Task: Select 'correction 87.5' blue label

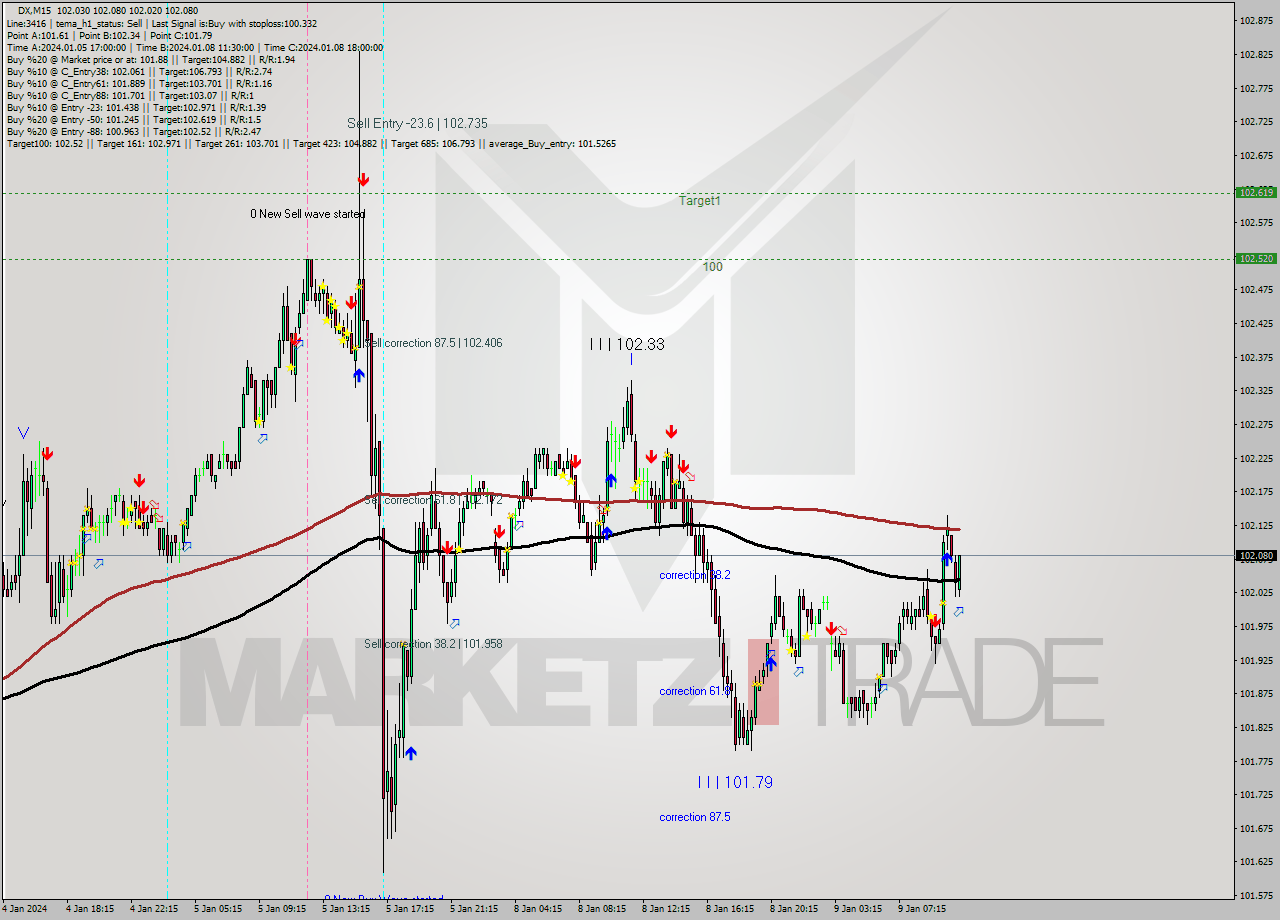Action: point(695,817)
